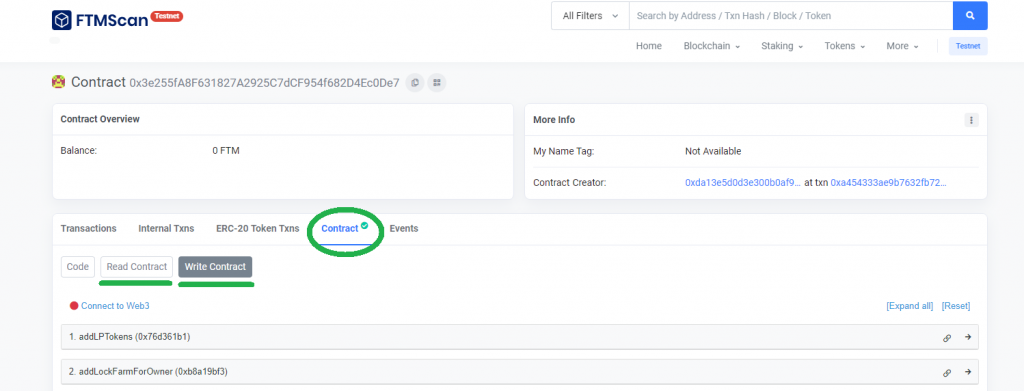
Task: Open the Tokens menu dropdown
Action: click(844, 46)
